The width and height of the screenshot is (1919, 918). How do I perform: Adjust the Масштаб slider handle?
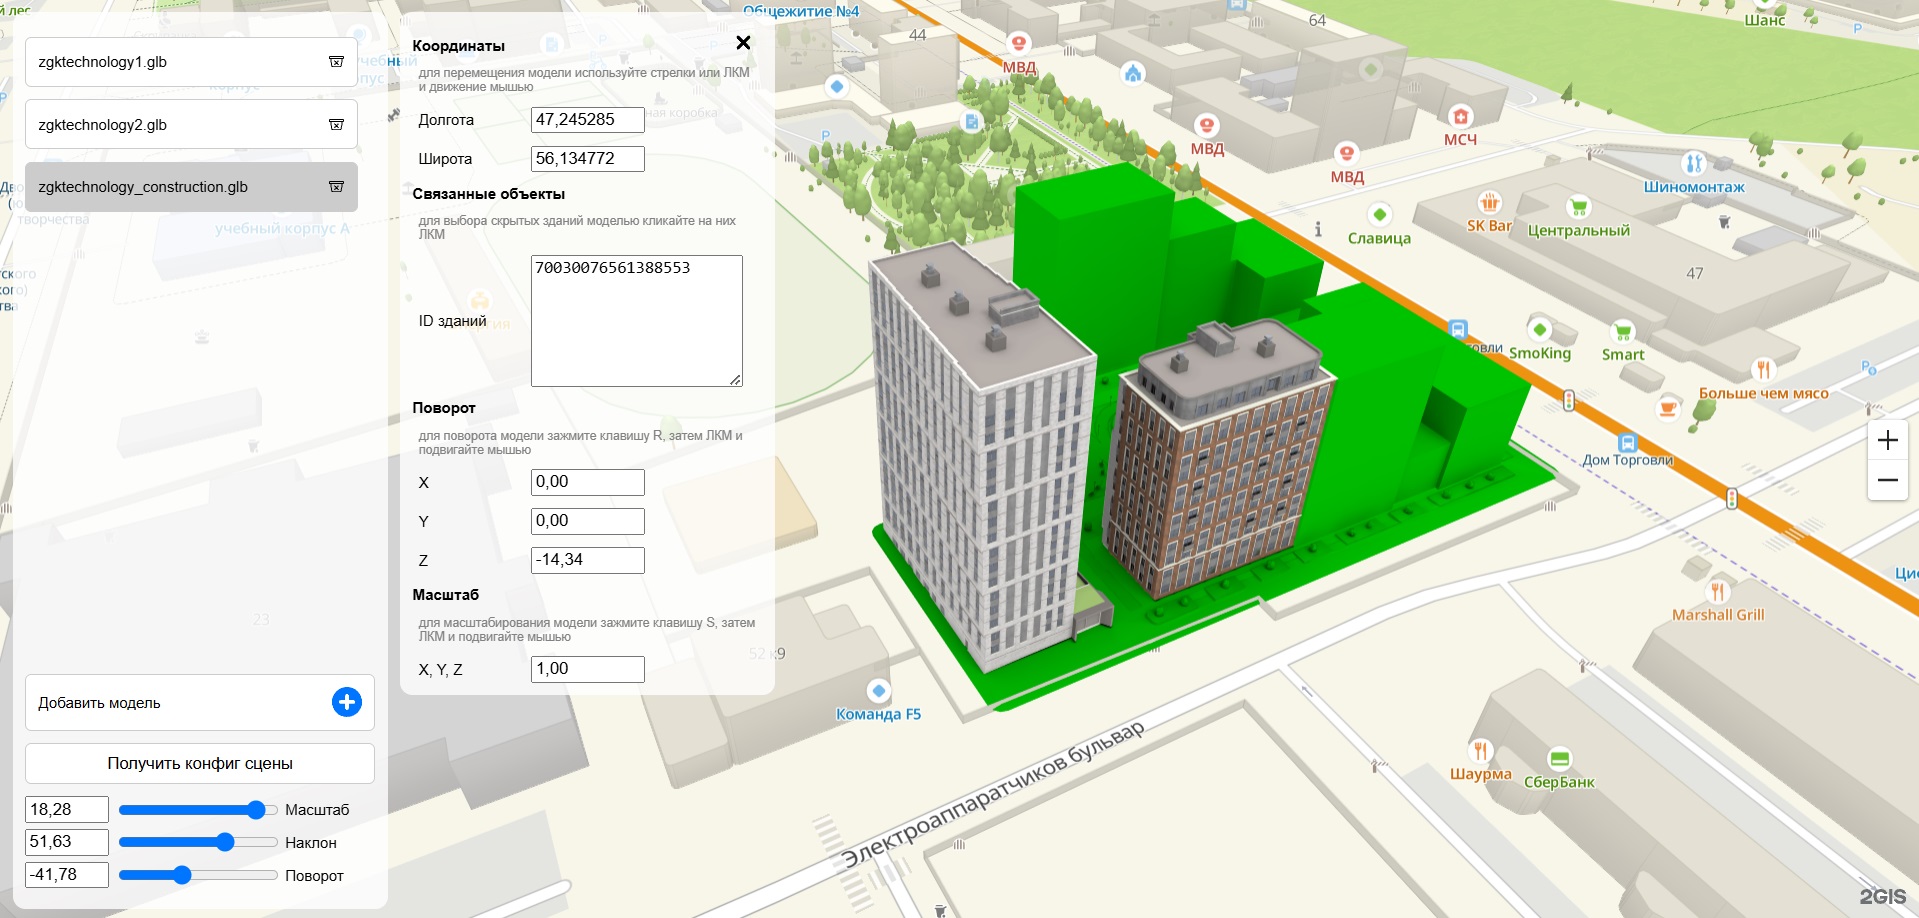tap(256, 810)
